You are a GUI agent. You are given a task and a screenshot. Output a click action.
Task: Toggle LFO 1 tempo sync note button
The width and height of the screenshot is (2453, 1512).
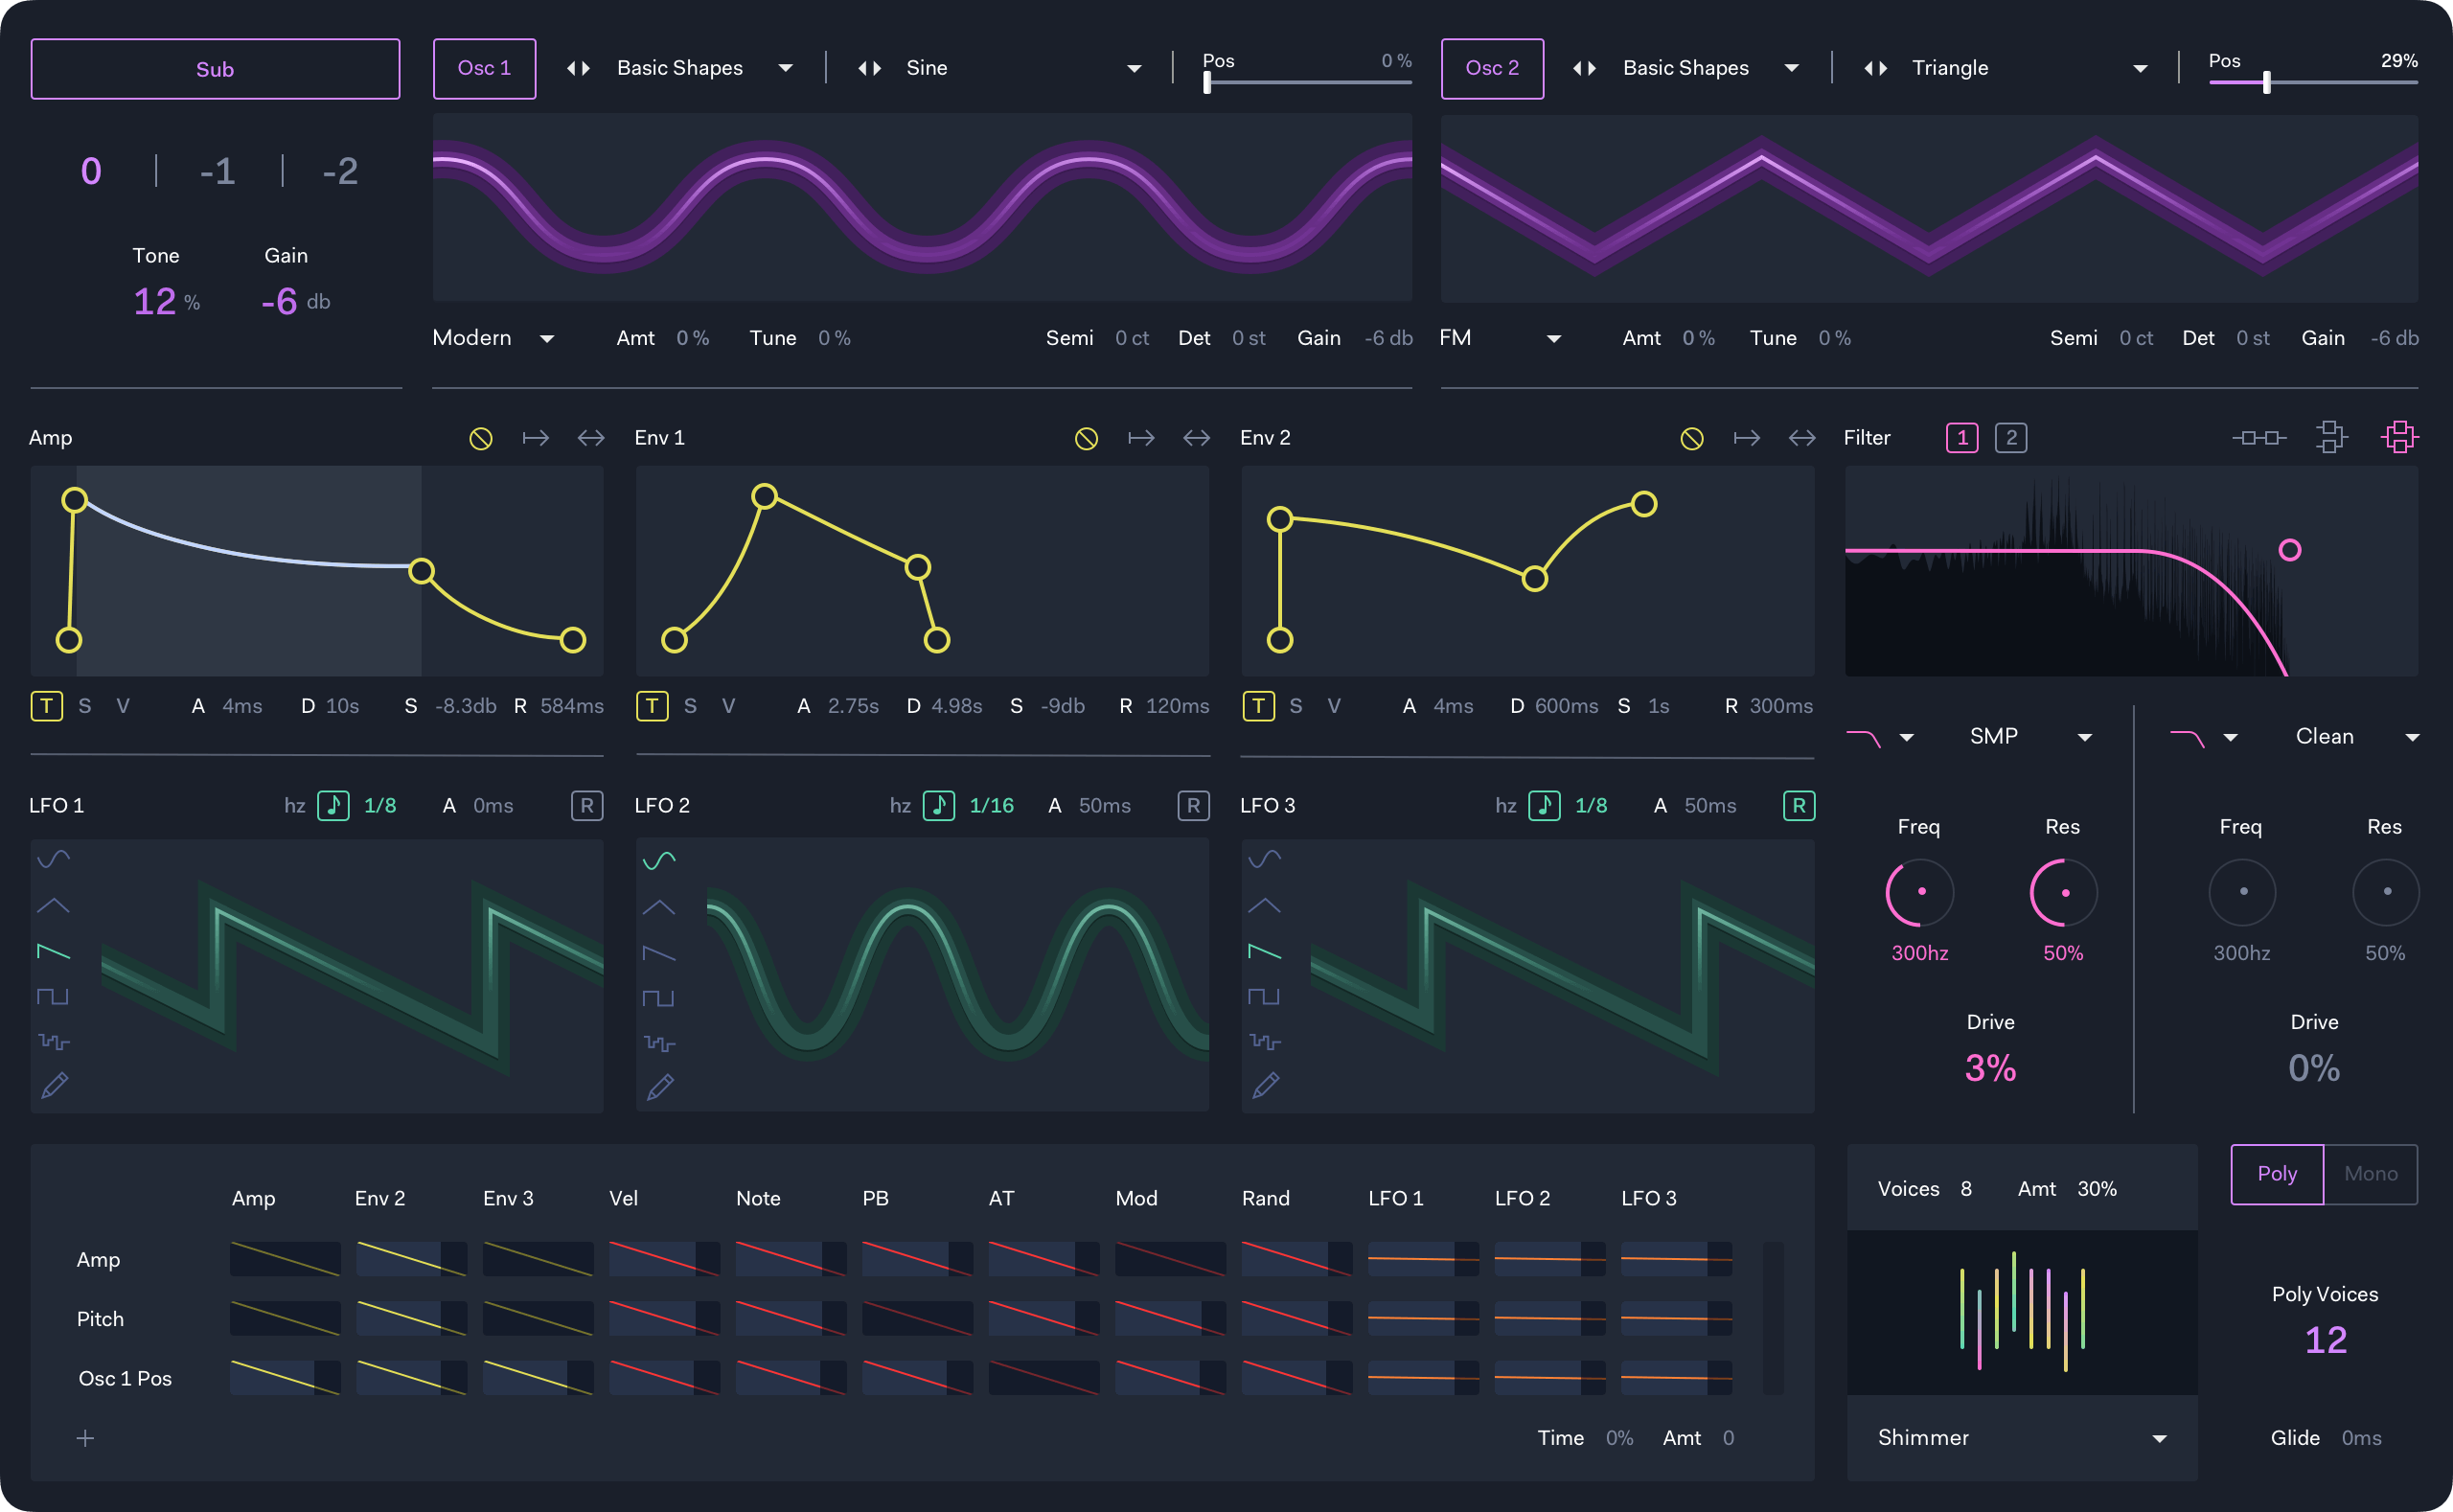pos(333,806)
